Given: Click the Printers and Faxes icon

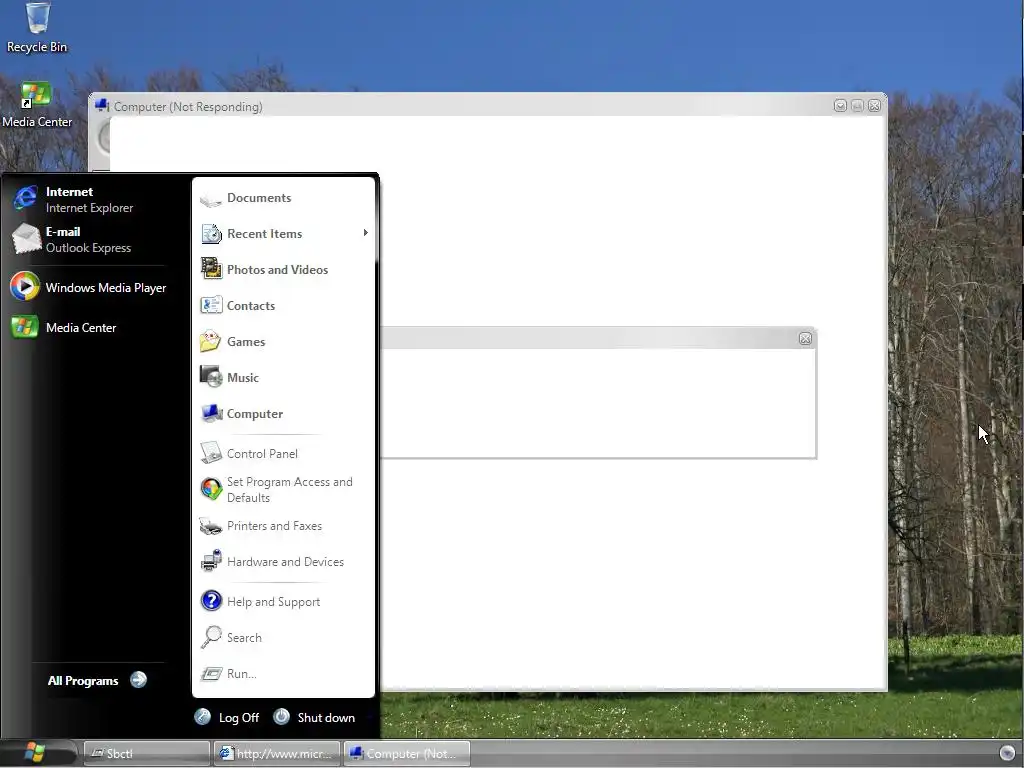Looking at the screenshot, I should 210,526.
